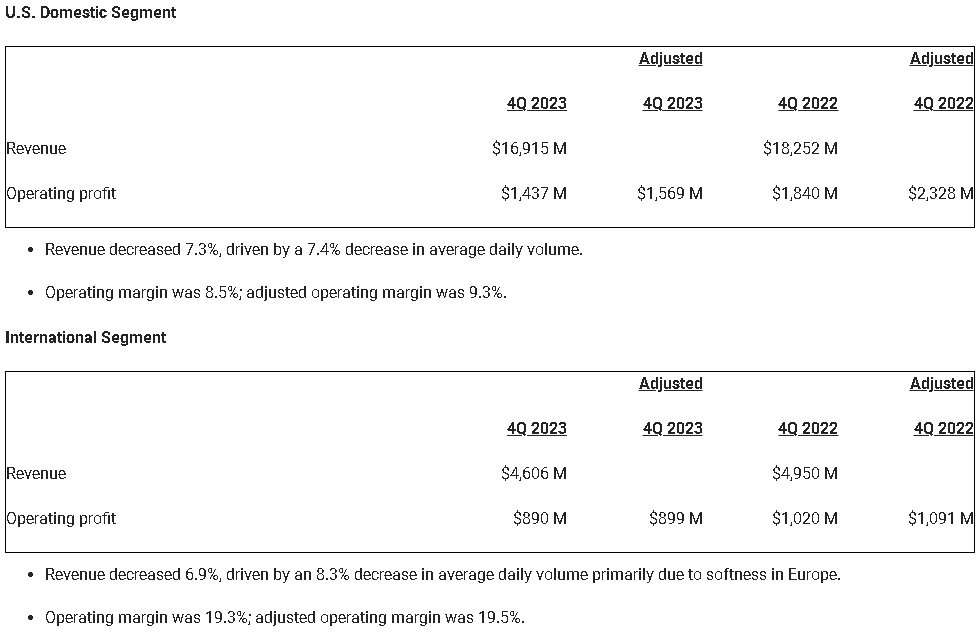Click the bullet stating revenue decreased 6.9%
The height and width of the screenshot is (636, 979).
442,575
